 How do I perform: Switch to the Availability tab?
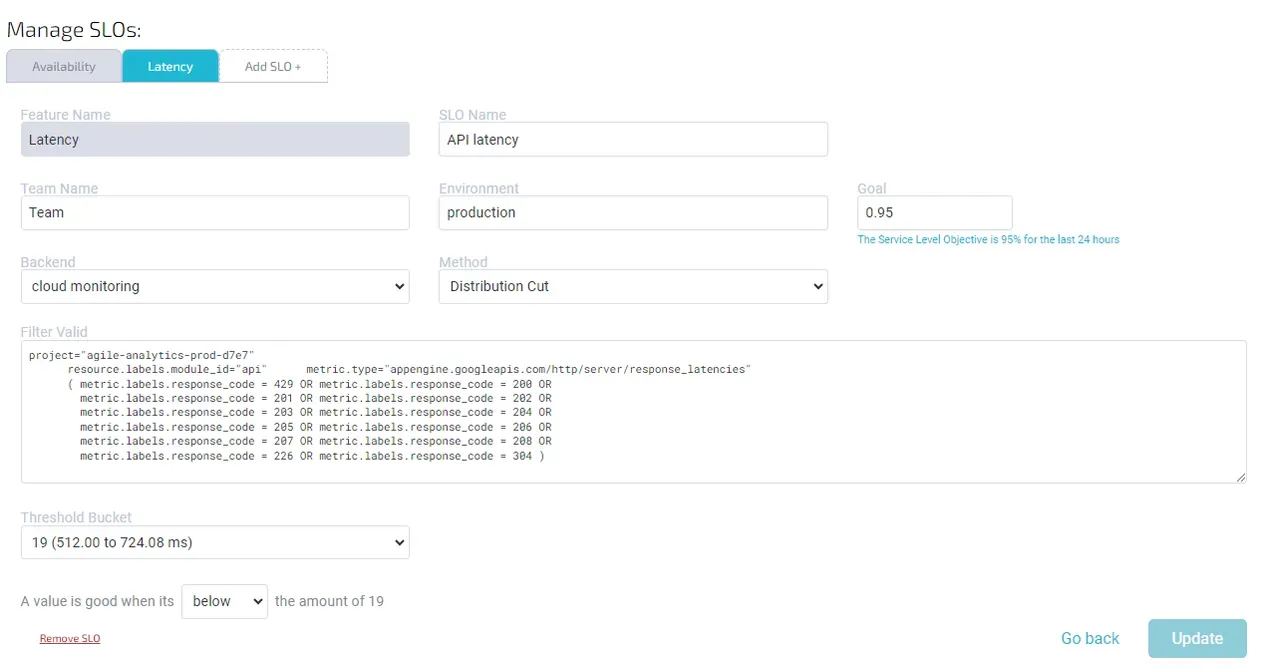64,66
